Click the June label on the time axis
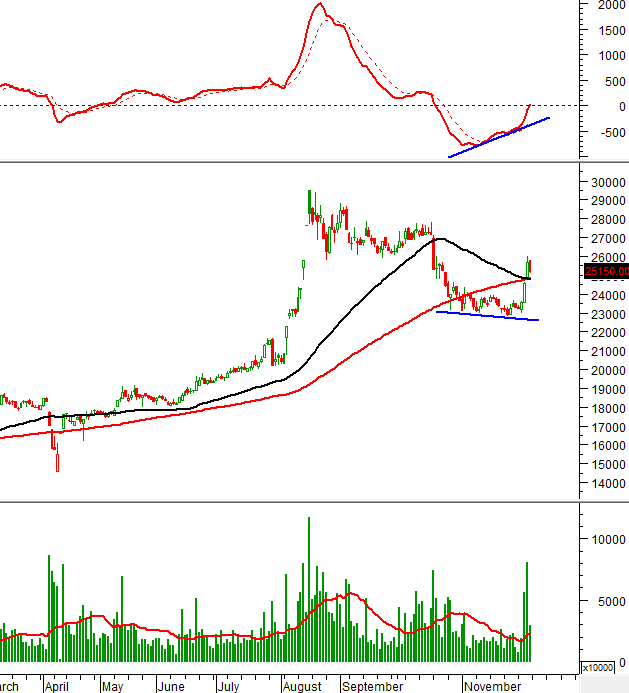 tap(171, 687)
